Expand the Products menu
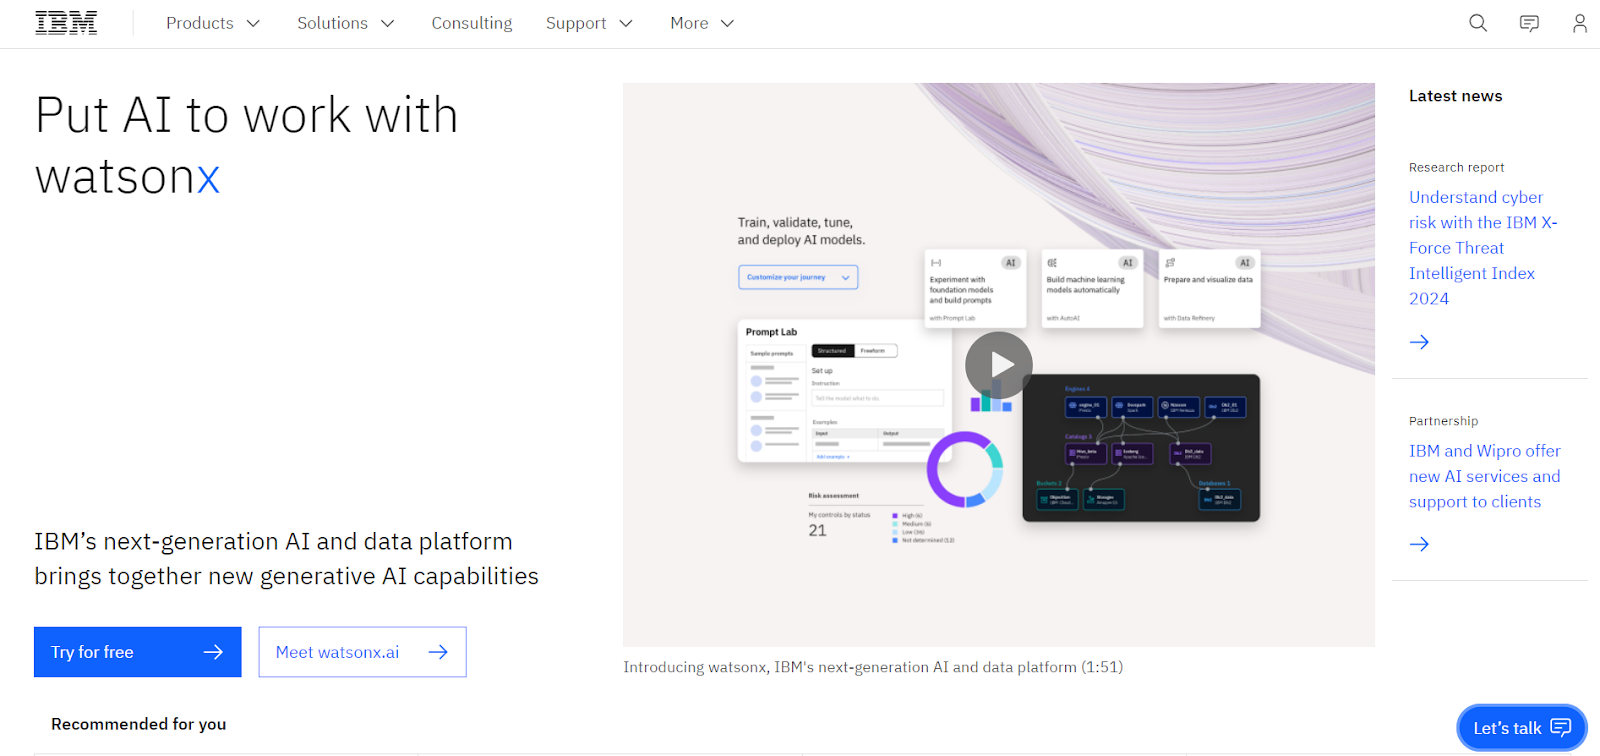This screenshot has width=1600, height=756. click(213, 23)
